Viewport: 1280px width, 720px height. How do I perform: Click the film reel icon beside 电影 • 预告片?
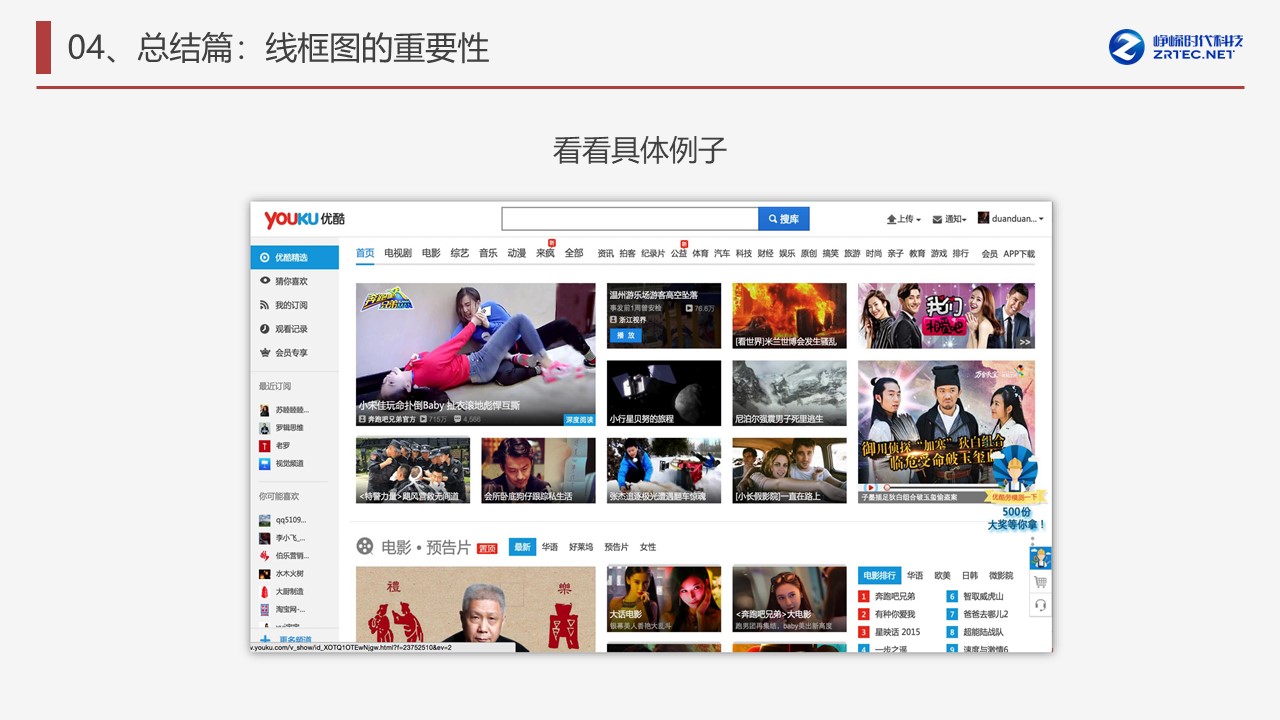pyautogui.click(x=365, y=547)
